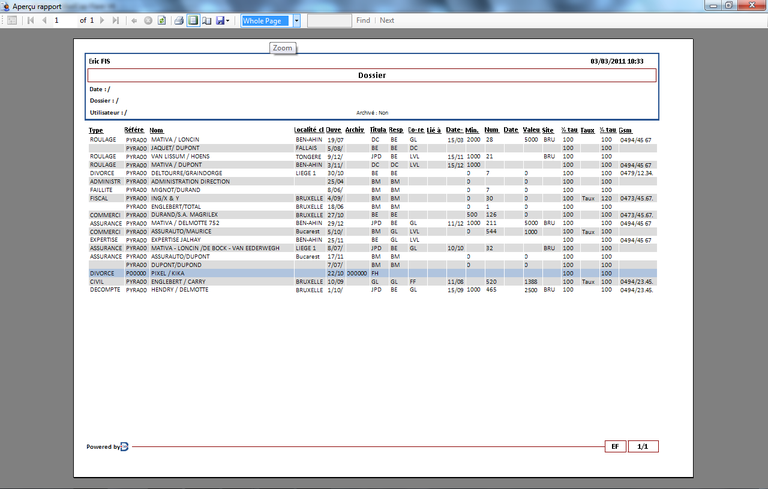Viewport: 768px width, 489px height.
Task: Click the Find text search box
Action: point(328,20)
